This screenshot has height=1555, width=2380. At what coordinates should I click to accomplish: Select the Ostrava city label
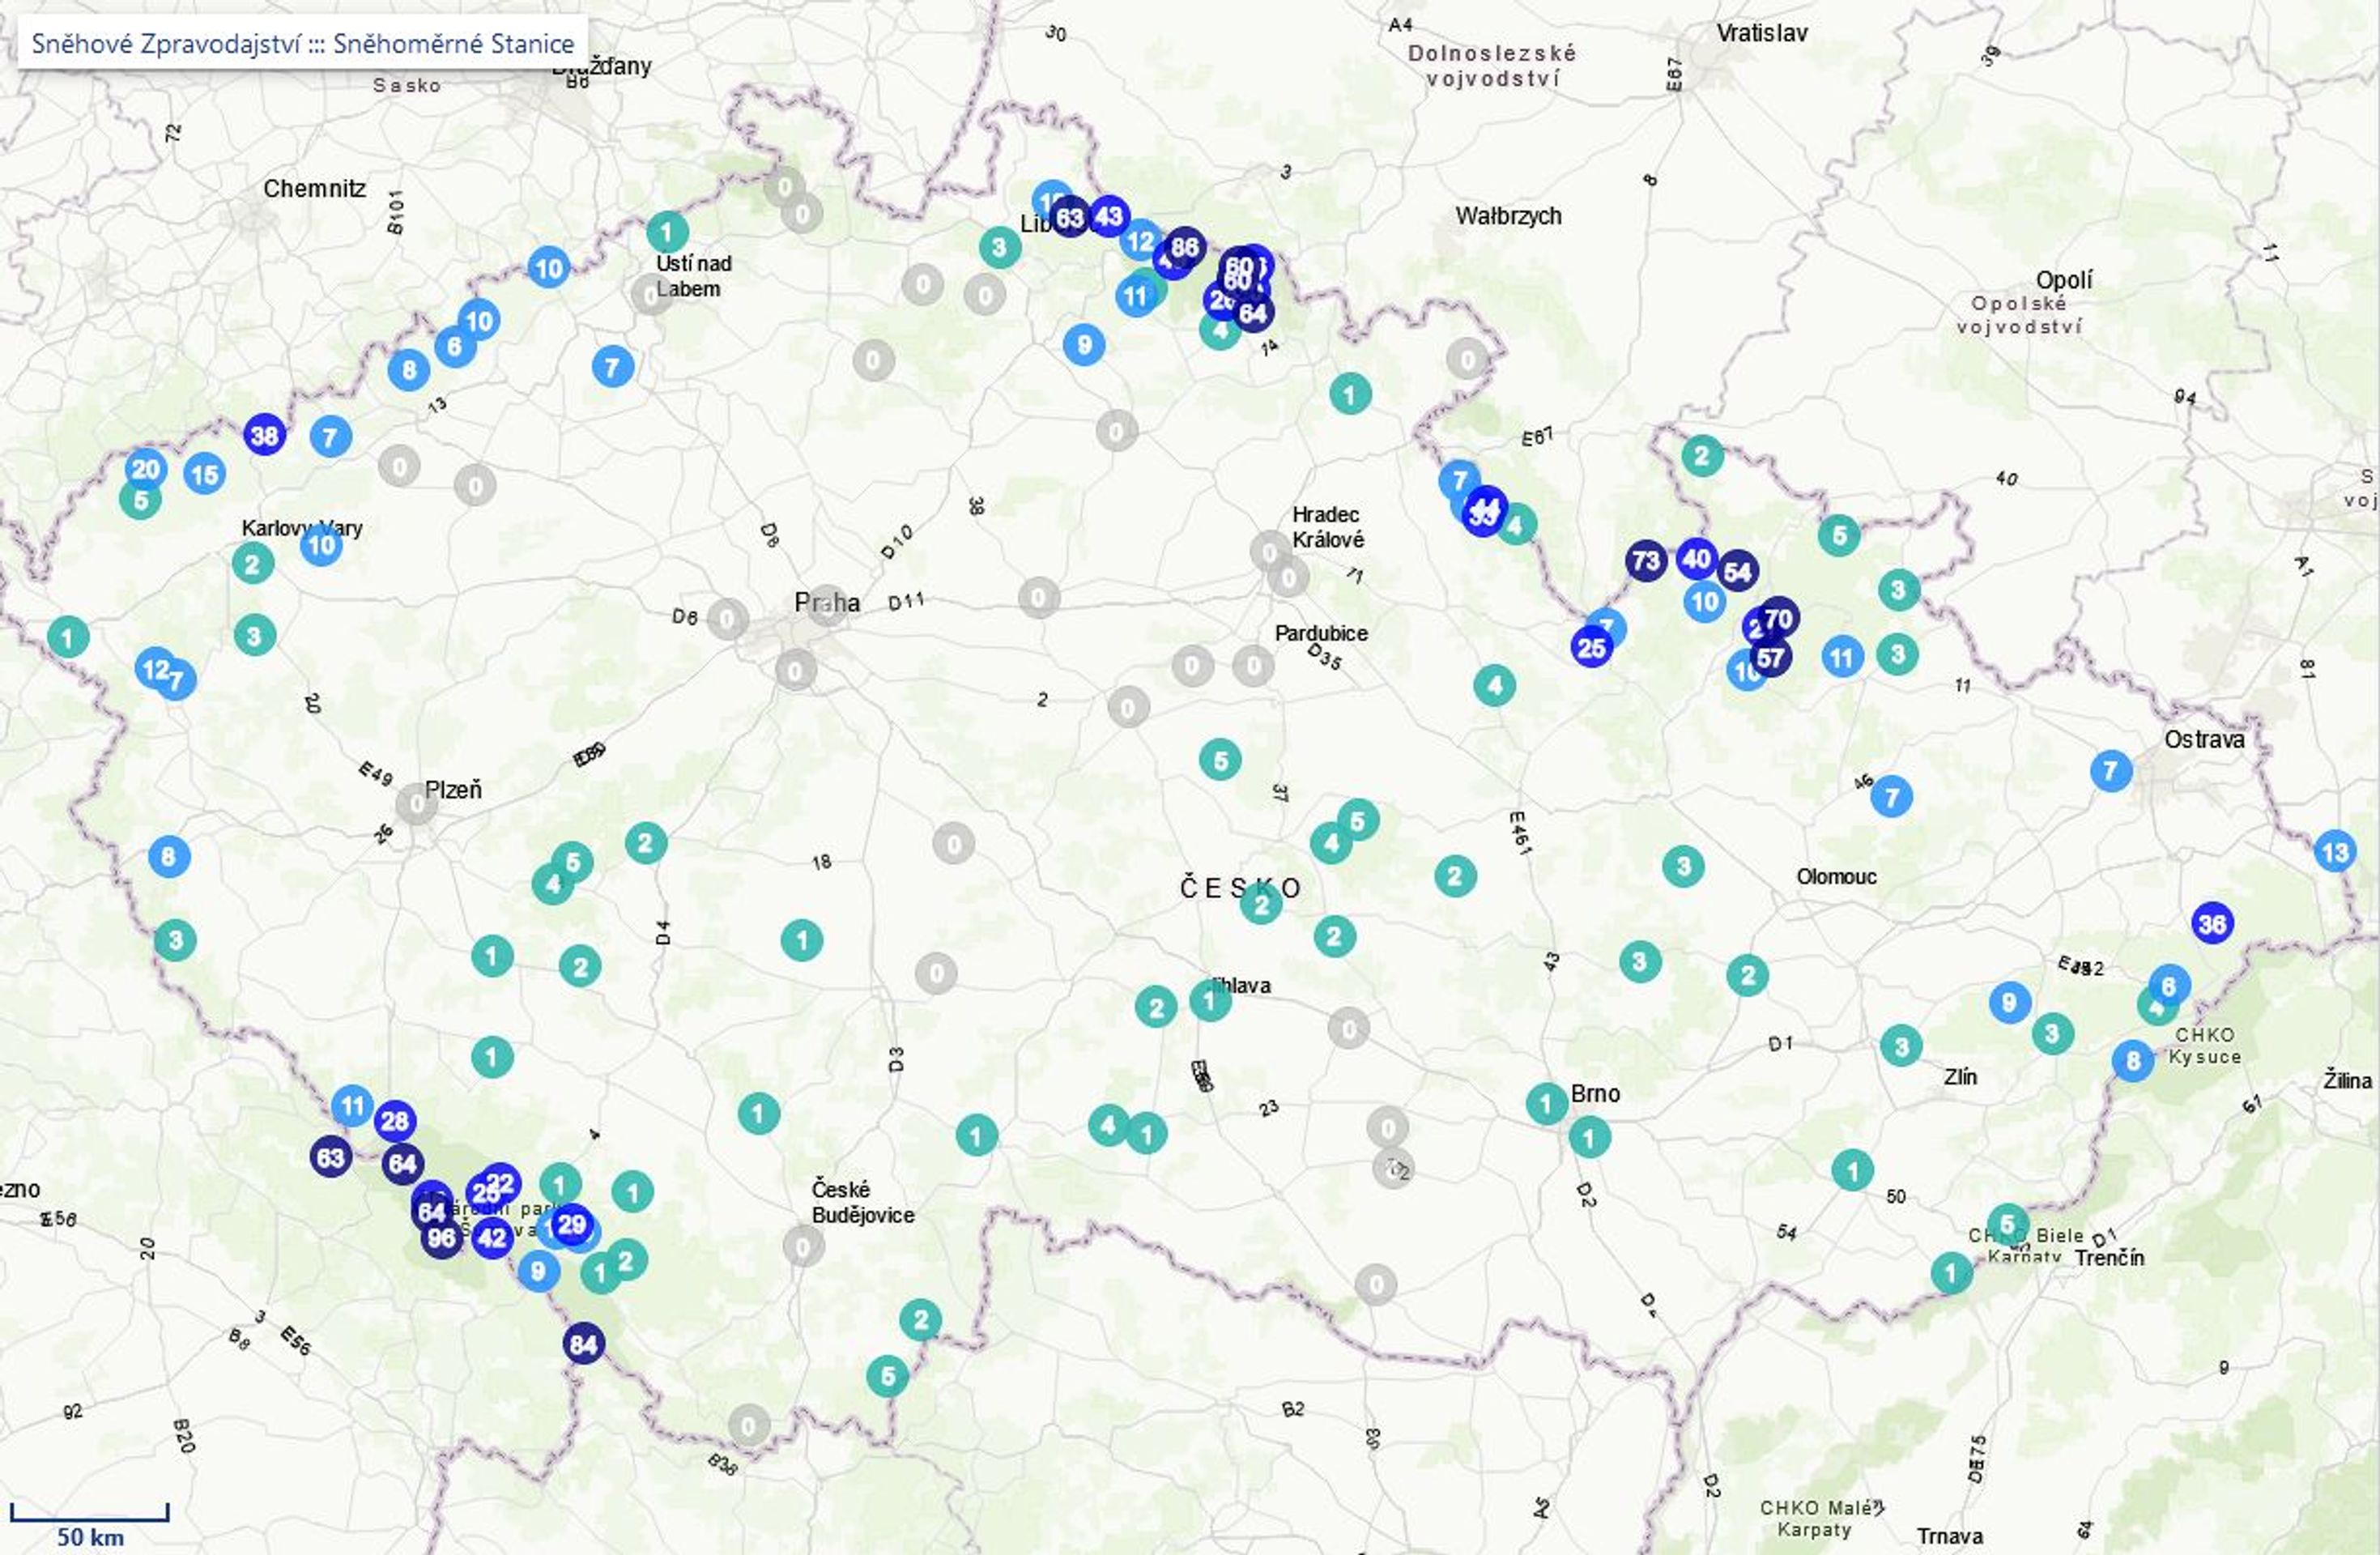pyautogui.click(x=2204, y=739)
